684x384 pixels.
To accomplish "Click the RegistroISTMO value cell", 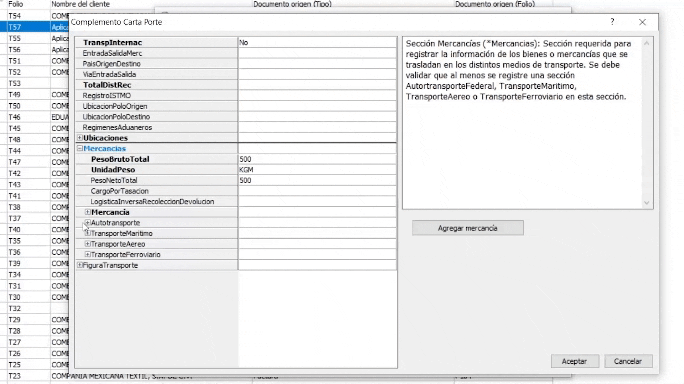I will click(317, 96).
